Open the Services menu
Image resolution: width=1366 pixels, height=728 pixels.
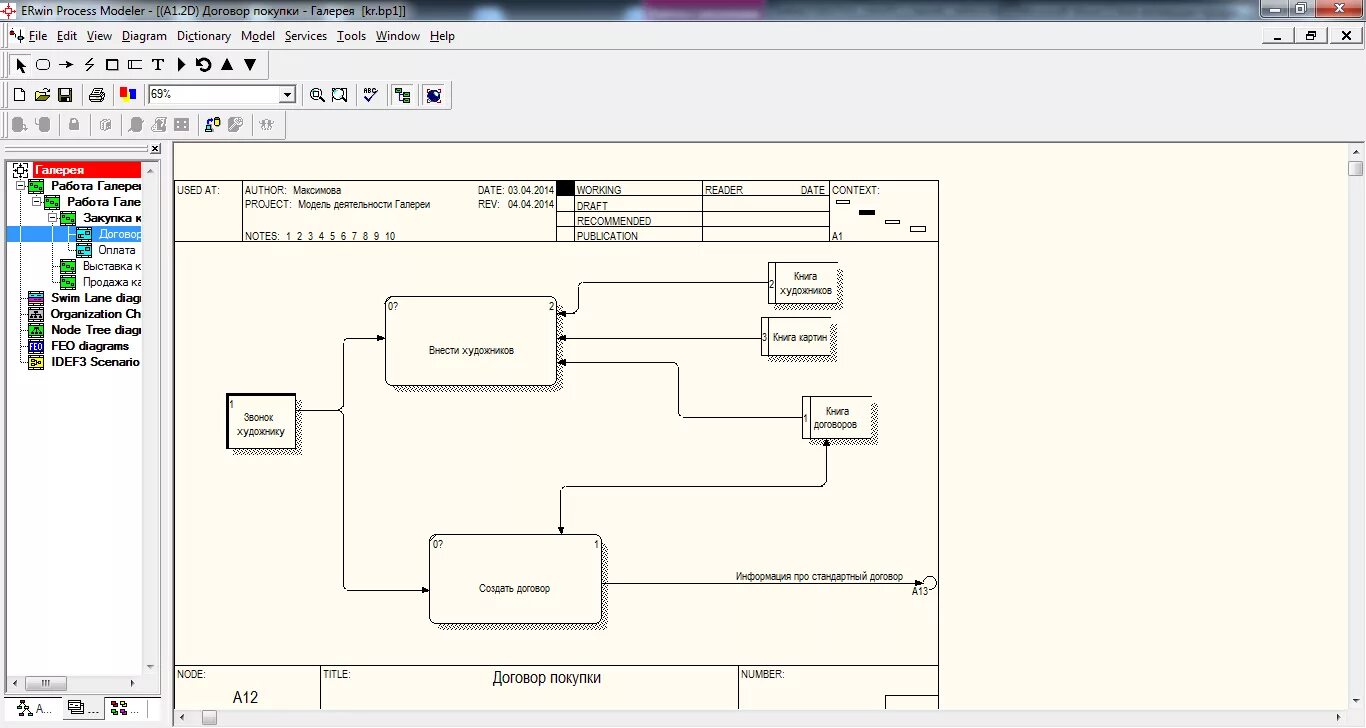(306, 36)
